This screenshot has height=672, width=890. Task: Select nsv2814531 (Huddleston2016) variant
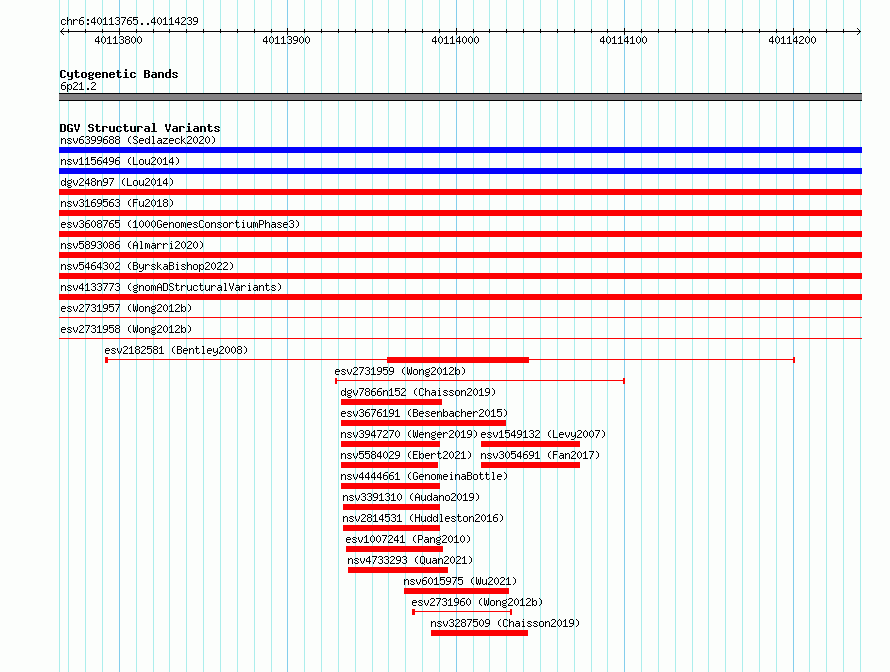coord(423,518)
